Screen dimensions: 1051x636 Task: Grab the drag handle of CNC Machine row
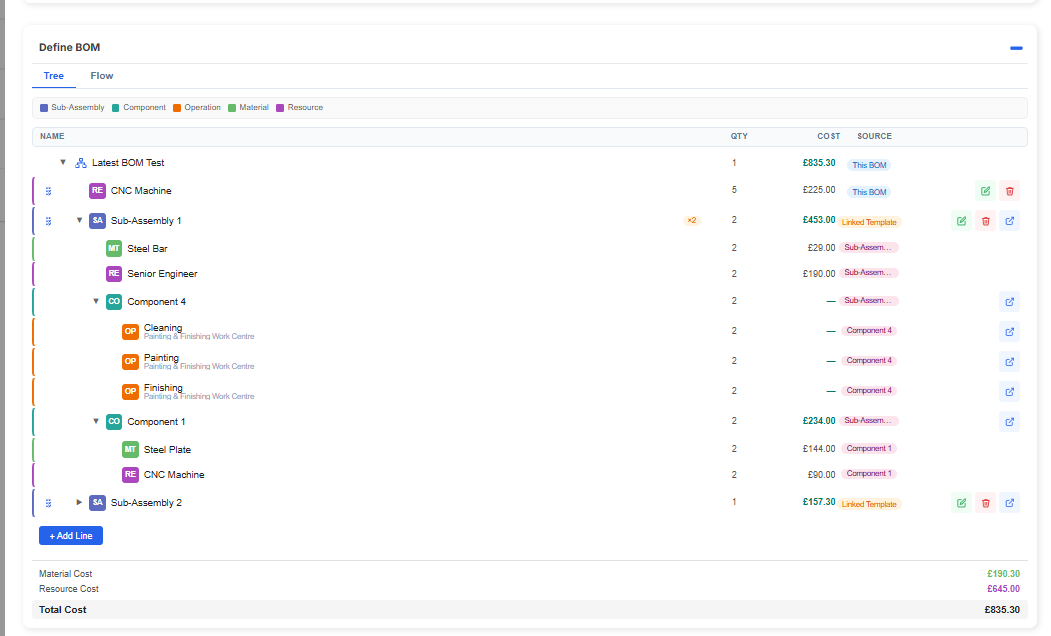[x=48, y=191]
